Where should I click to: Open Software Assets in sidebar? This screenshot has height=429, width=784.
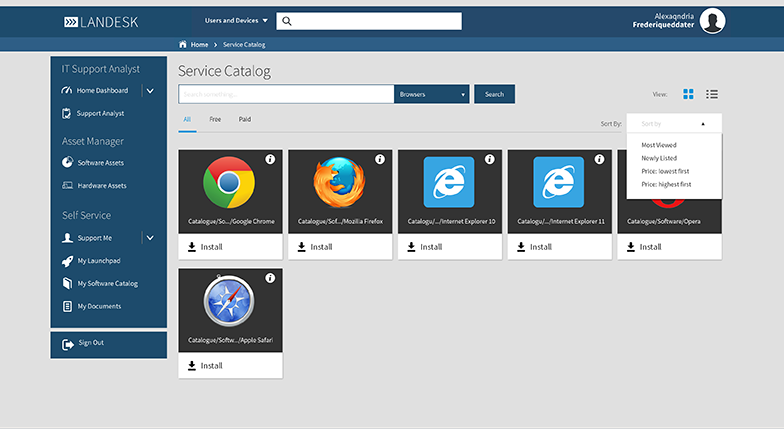click(x=100, y=163)
